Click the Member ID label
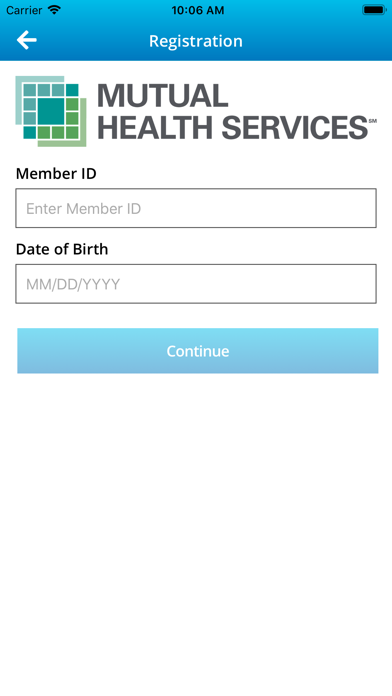Viewport: 392px width, 696px height. (x=56, y=174)
